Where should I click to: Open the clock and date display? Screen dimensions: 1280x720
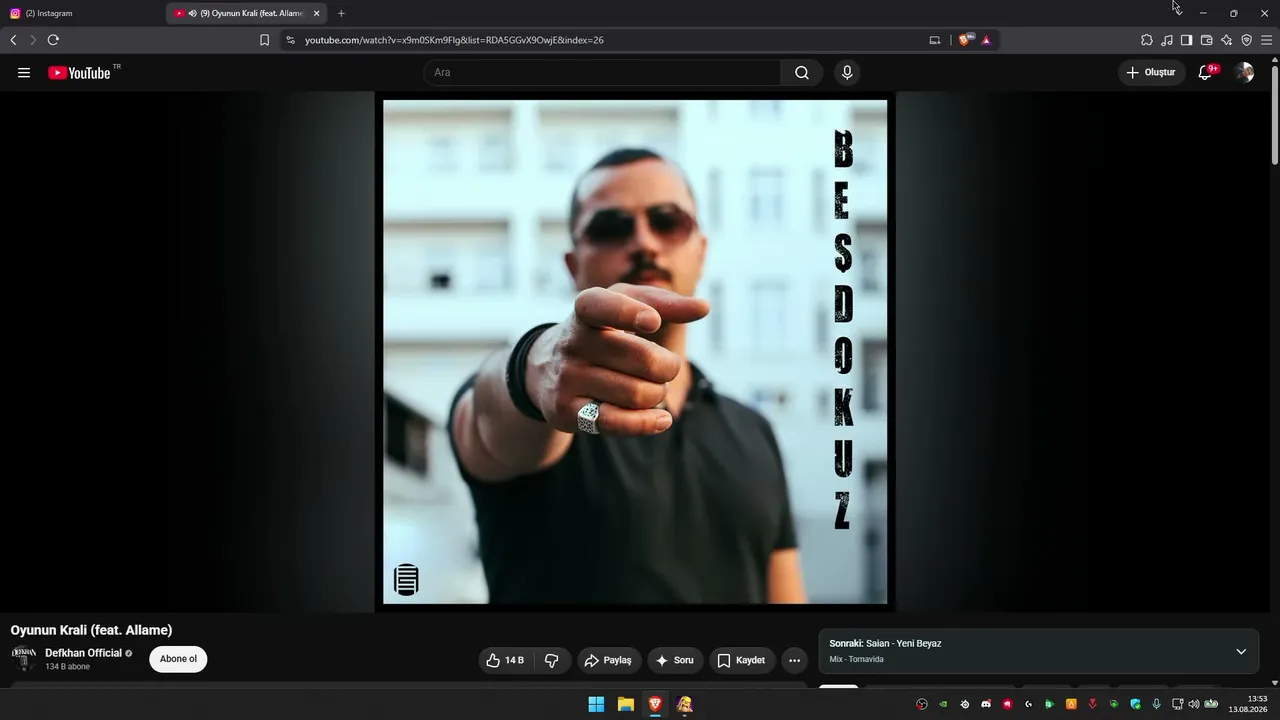(x=1249, y=704)
